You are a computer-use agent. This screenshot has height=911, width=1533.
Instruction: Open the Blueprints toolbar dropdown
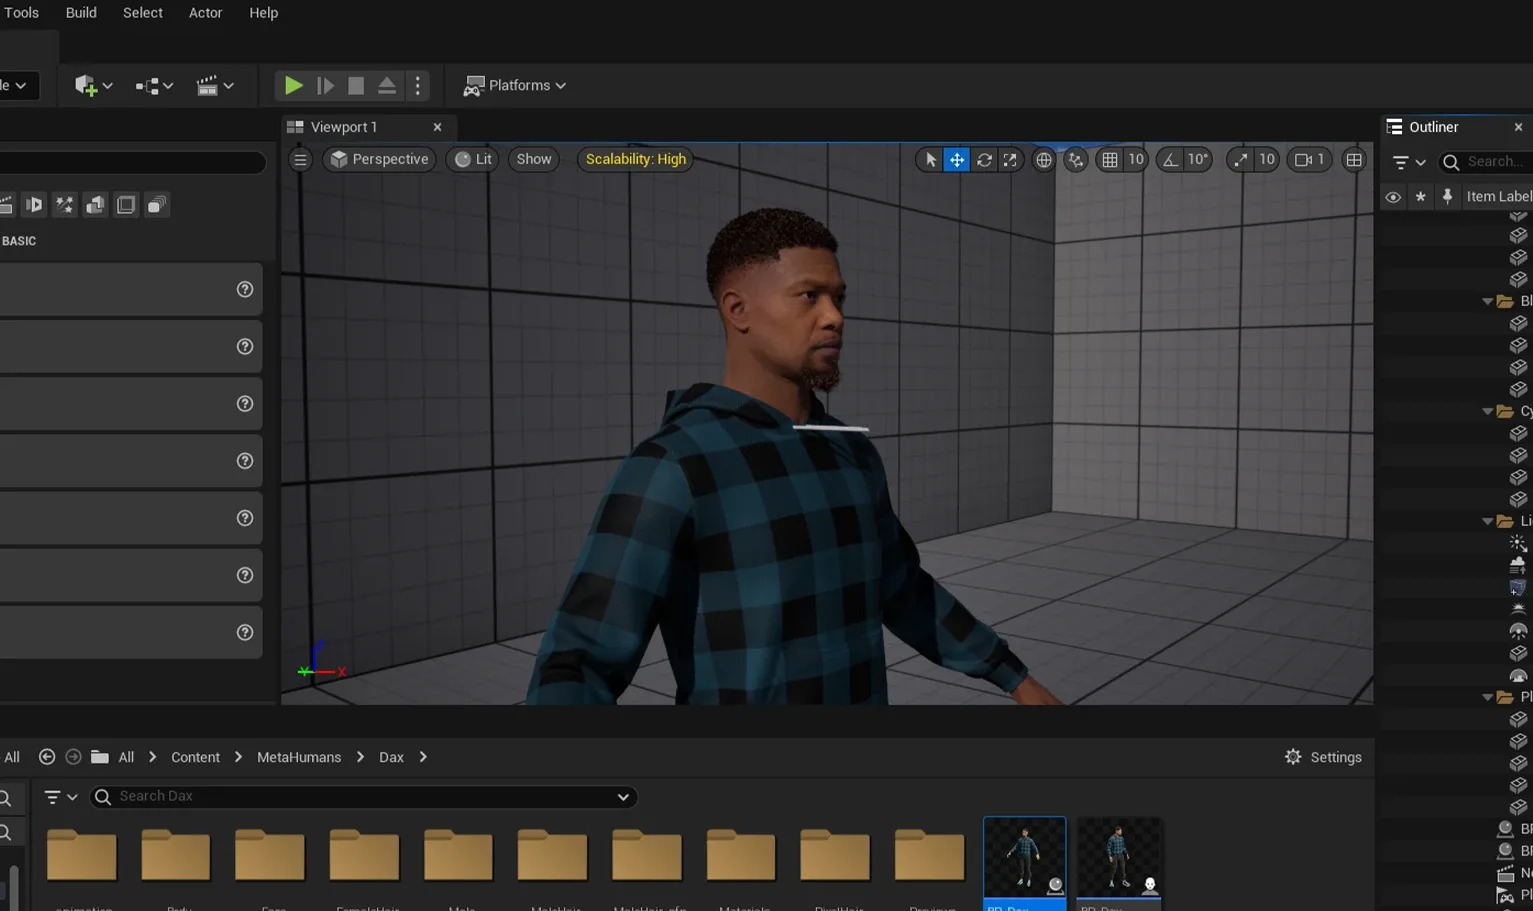[x=154, y=86]
